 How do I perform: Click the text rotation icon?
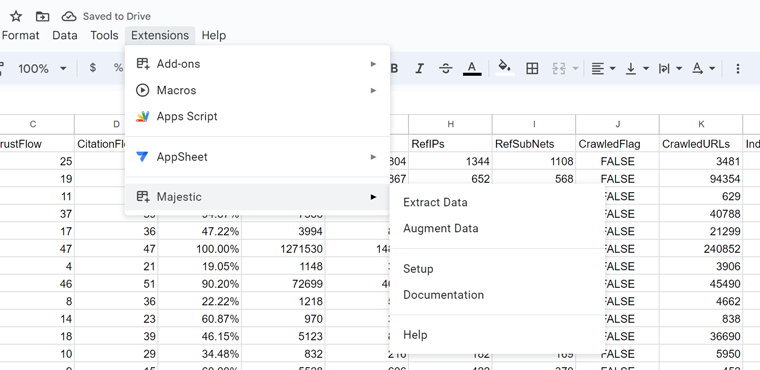point(697,69)
